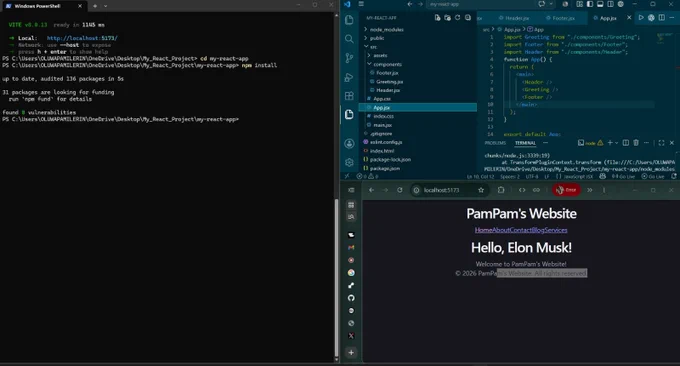Click Spaces: 2 indentation status item
This screenshot has height=366, width=680.
[510, 176]
